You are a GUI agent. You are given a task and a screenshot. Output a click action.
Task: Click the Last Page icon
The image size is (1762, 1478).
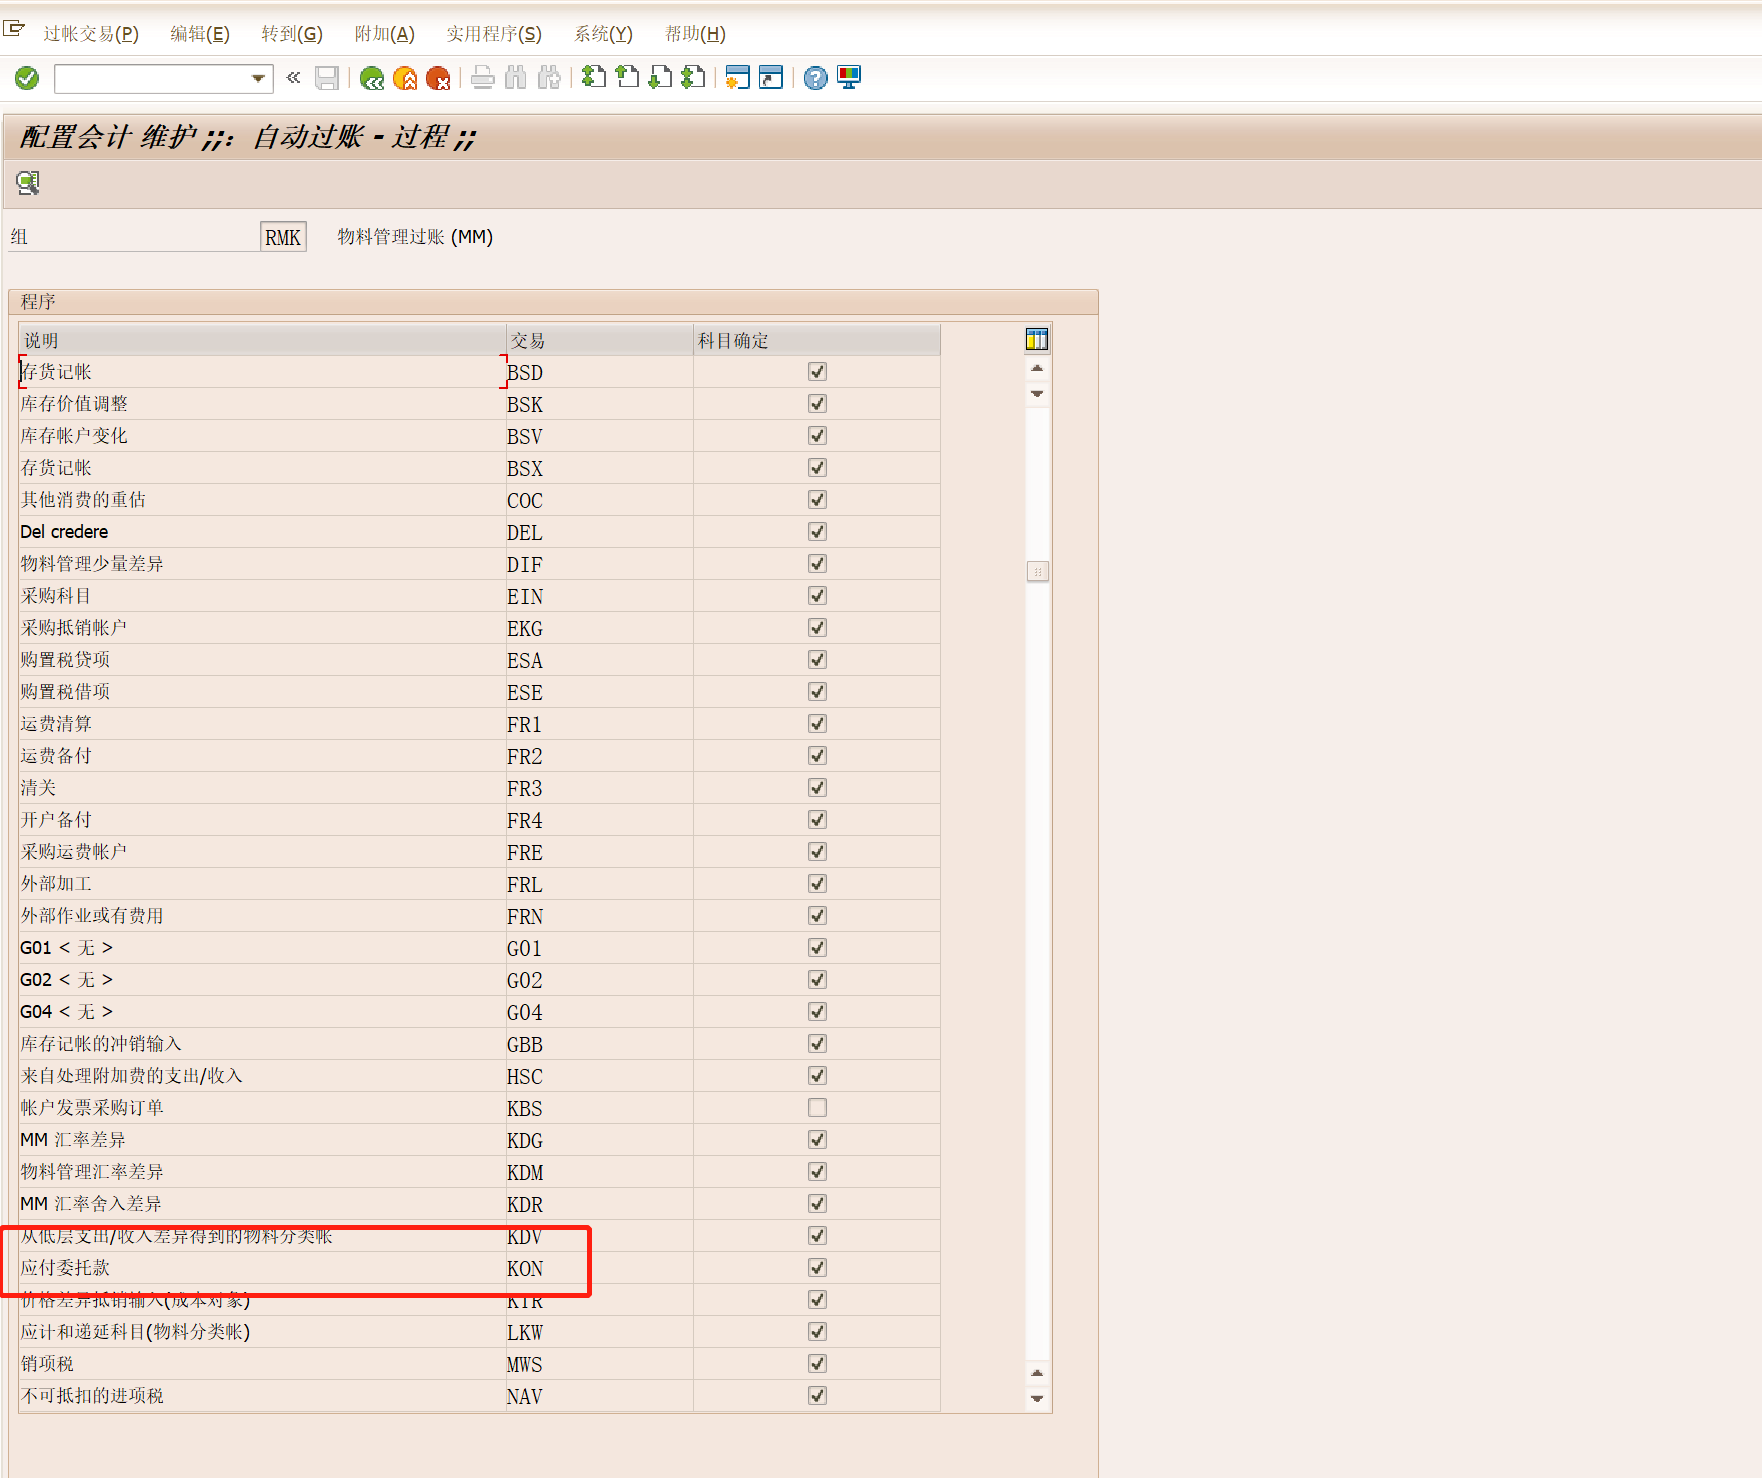click(x=693, y=77)
